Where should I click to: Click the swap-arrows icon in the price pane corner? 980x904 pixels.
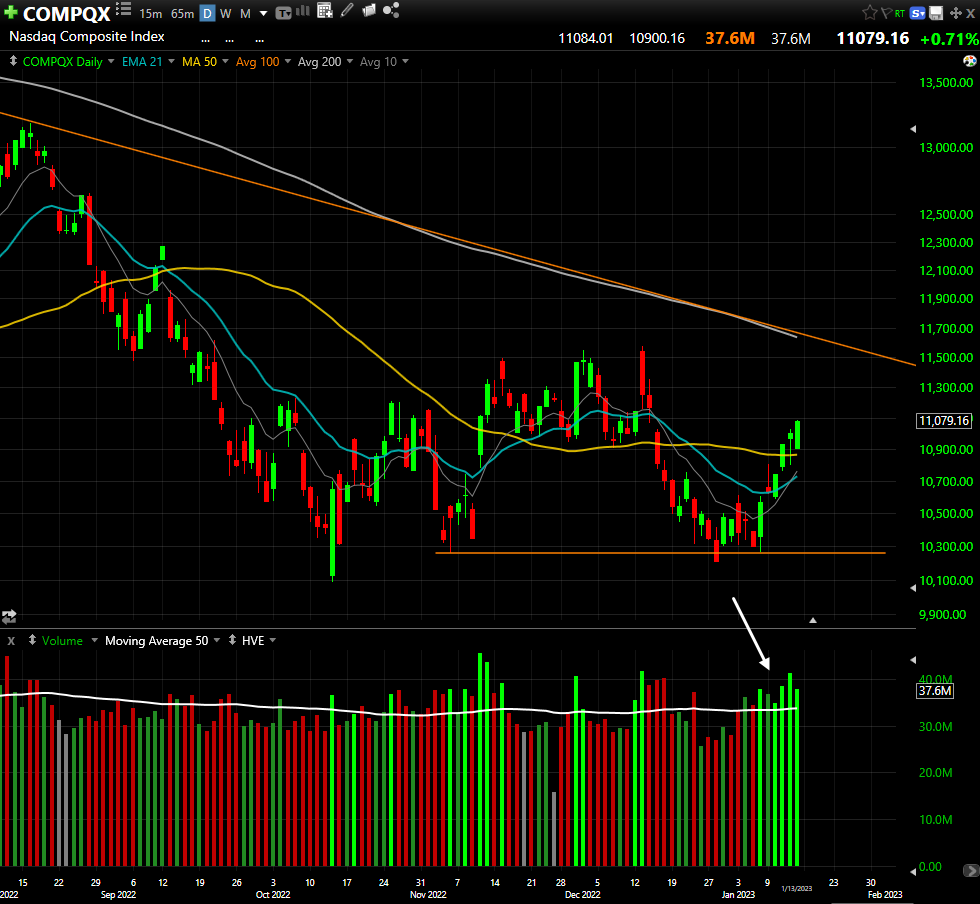[9, 616]
